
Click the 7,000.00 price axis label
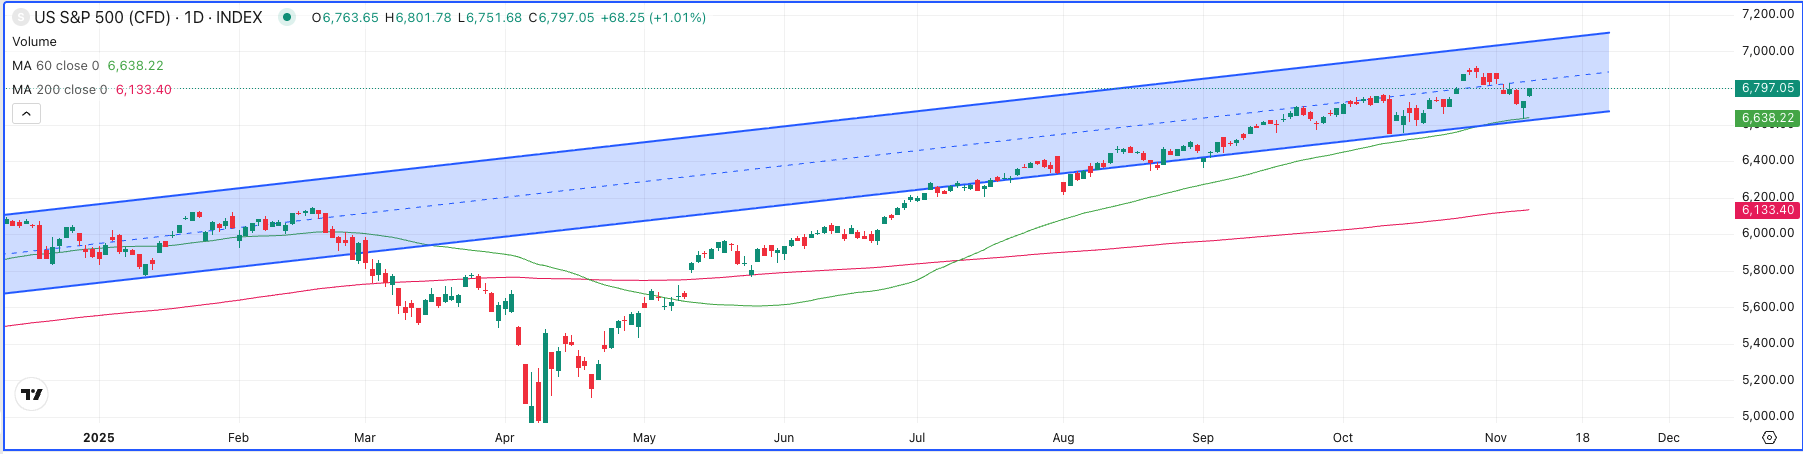1767,50
